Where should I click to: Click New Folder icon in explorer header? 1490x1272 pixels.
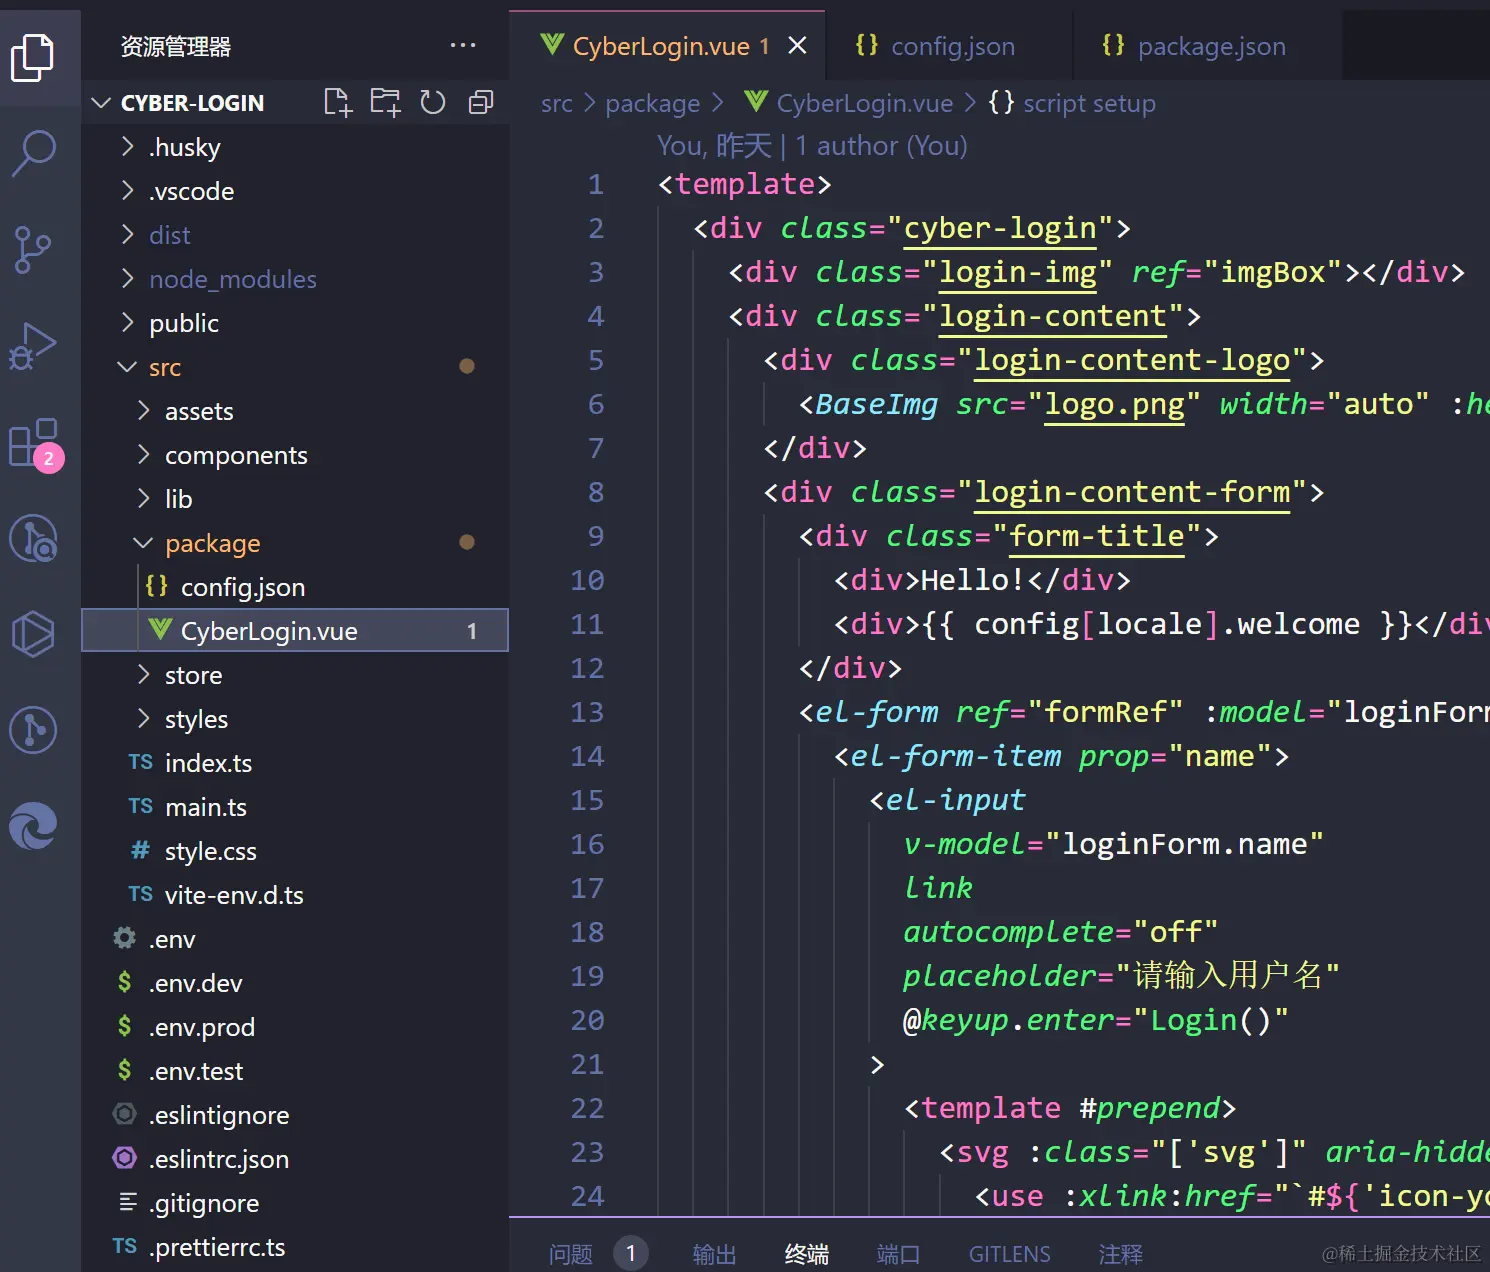click(x=386, y=102)
